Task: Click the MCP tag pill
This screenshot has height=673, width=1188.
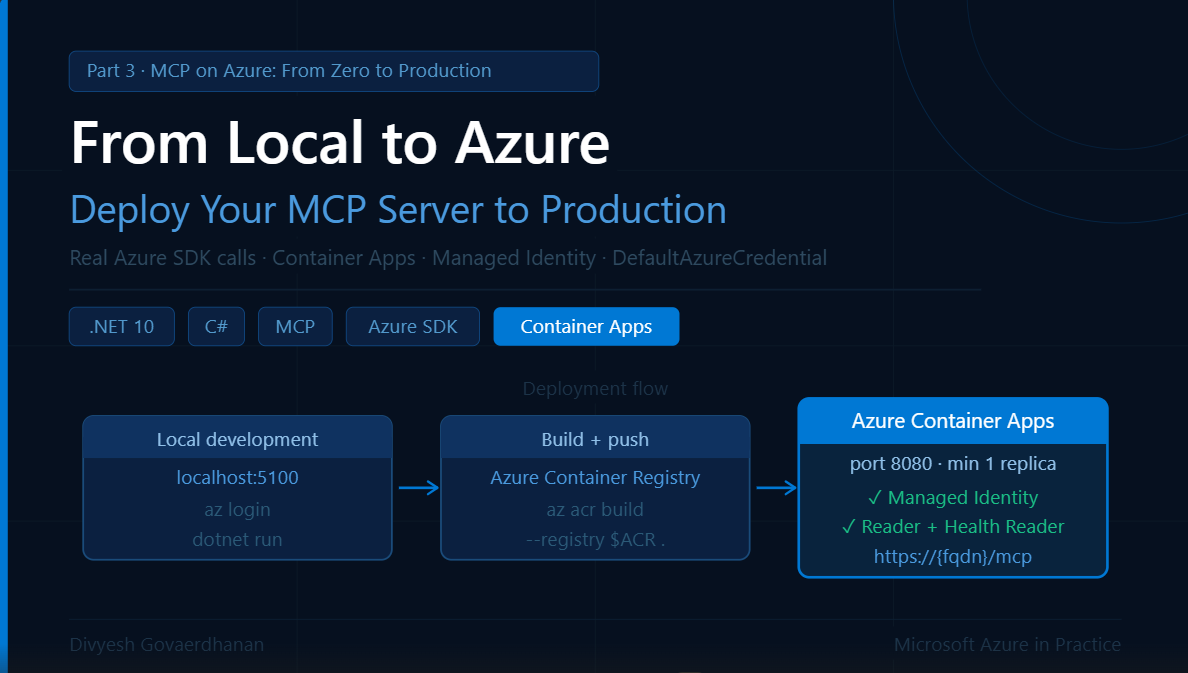Action: tap(295, 327)
